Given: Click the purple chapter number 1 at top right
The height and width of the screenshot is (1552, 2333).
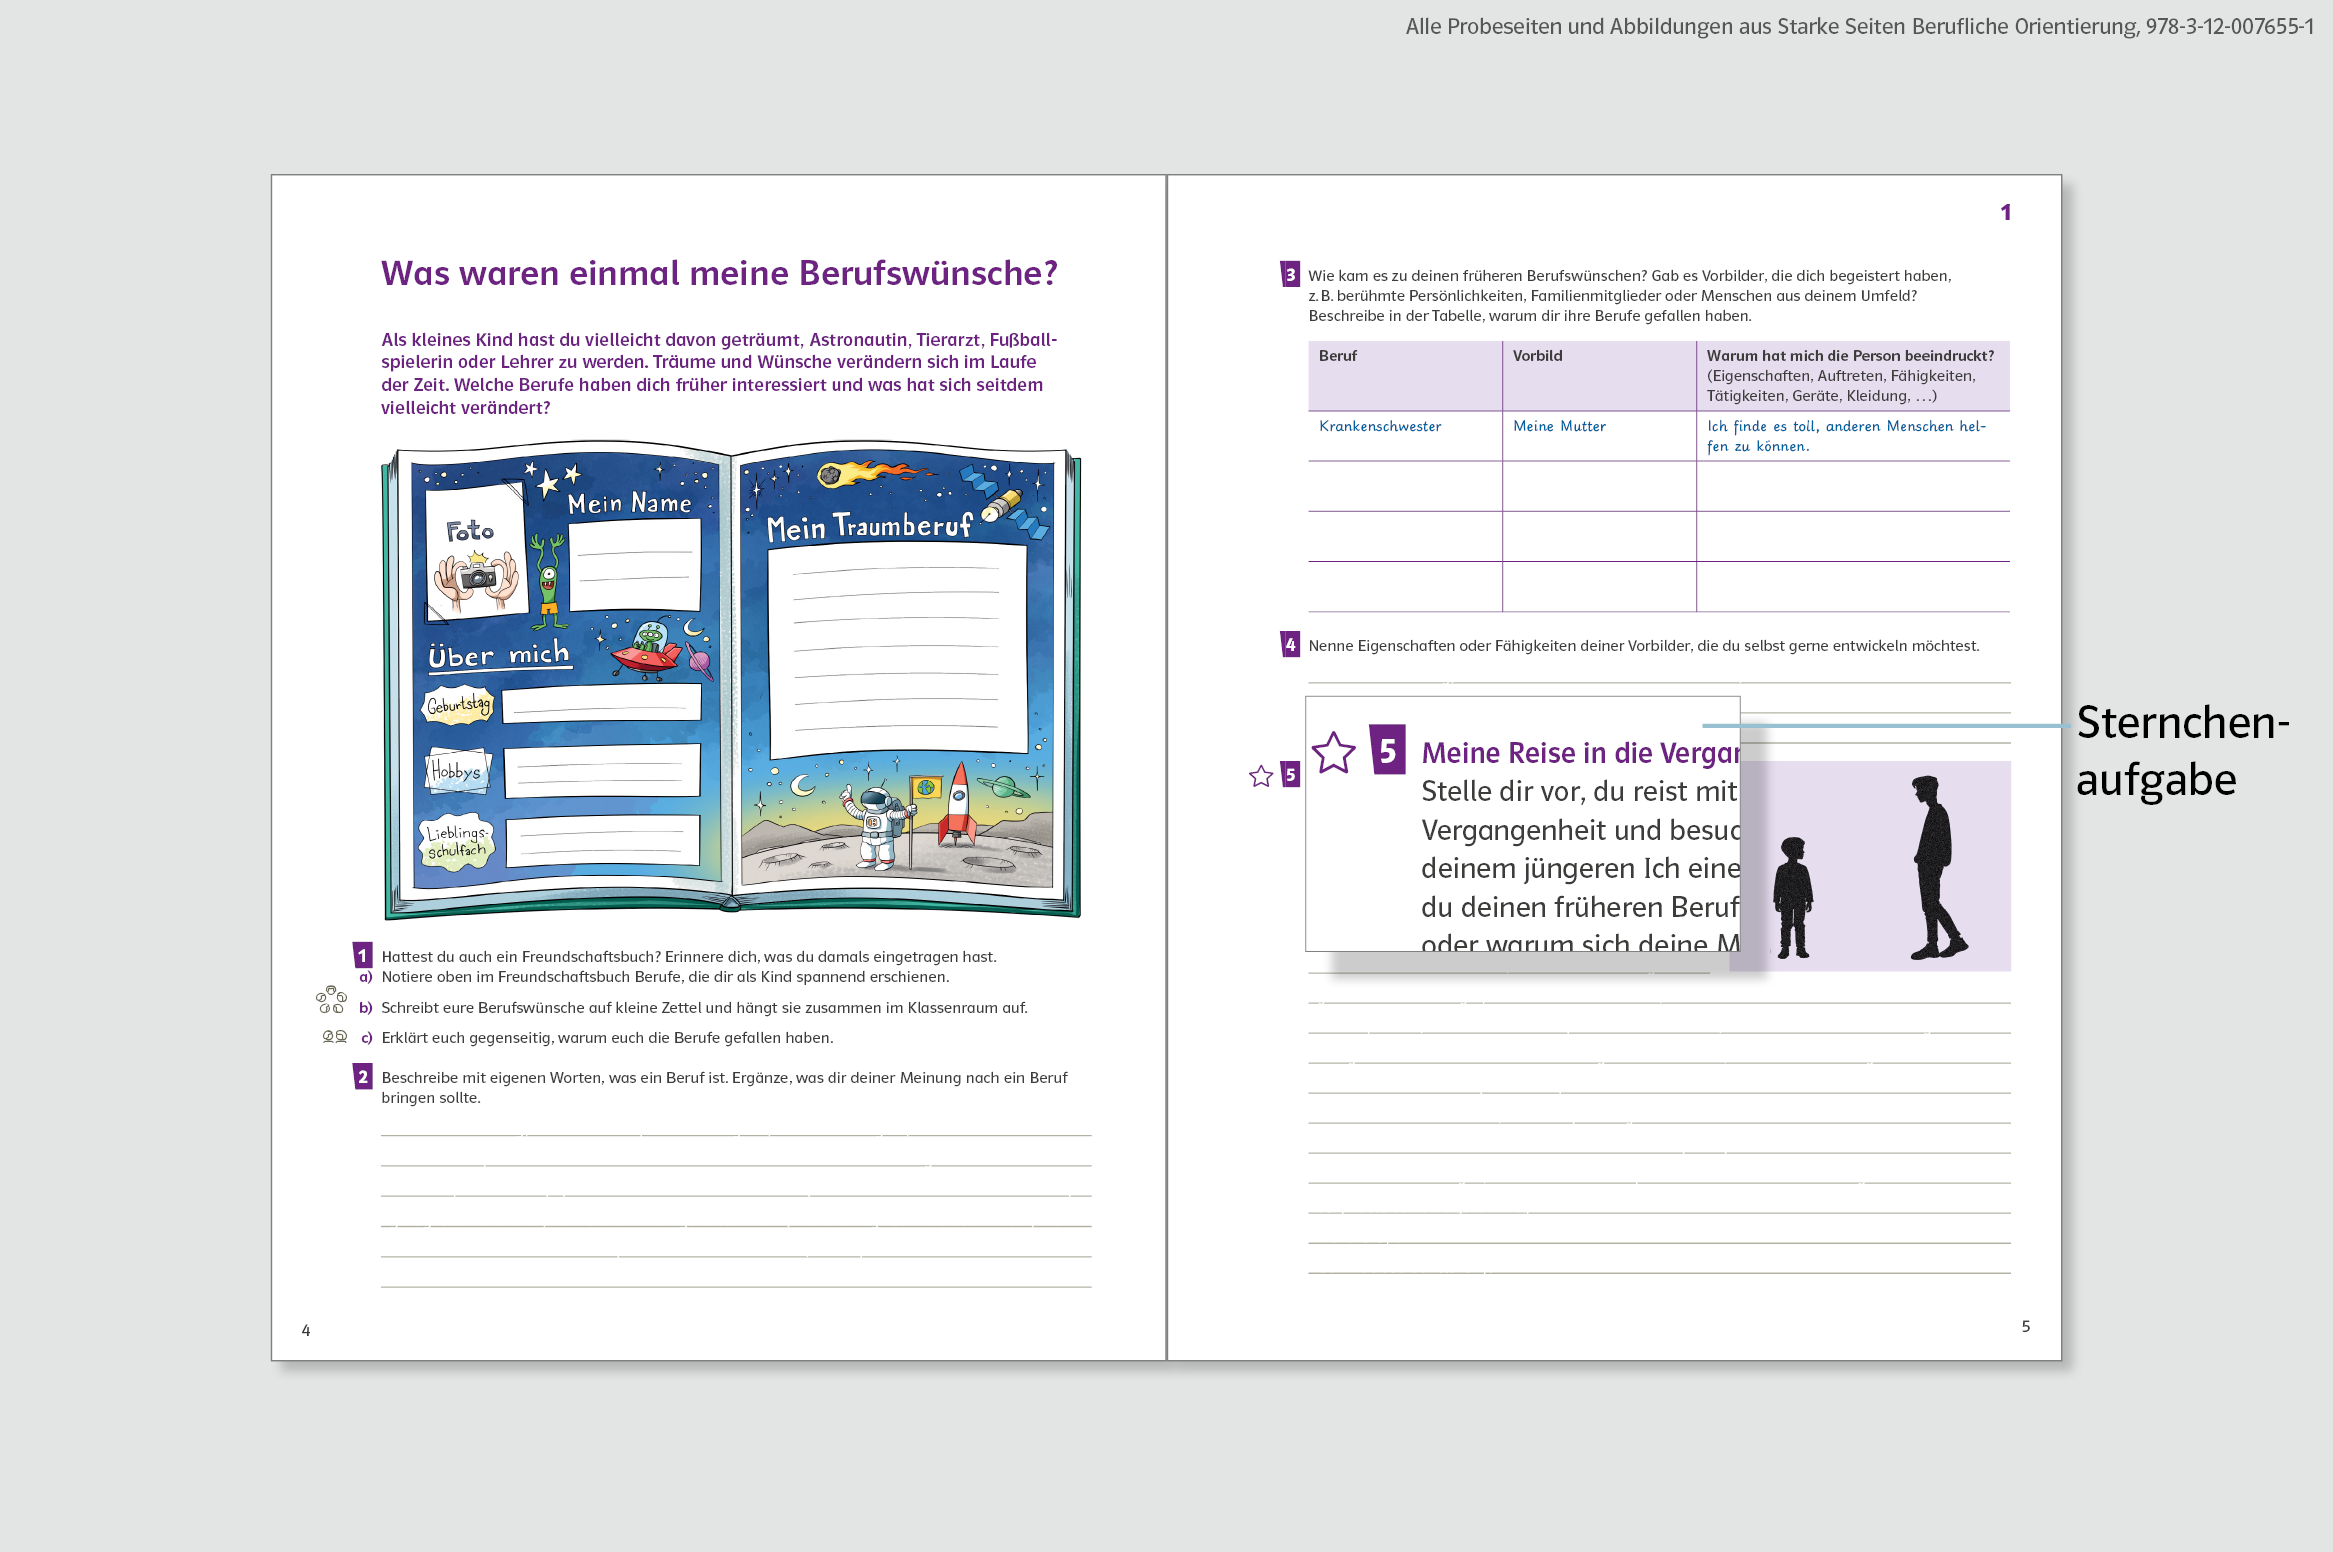Looking at the screenshot, I should 2005,212.
